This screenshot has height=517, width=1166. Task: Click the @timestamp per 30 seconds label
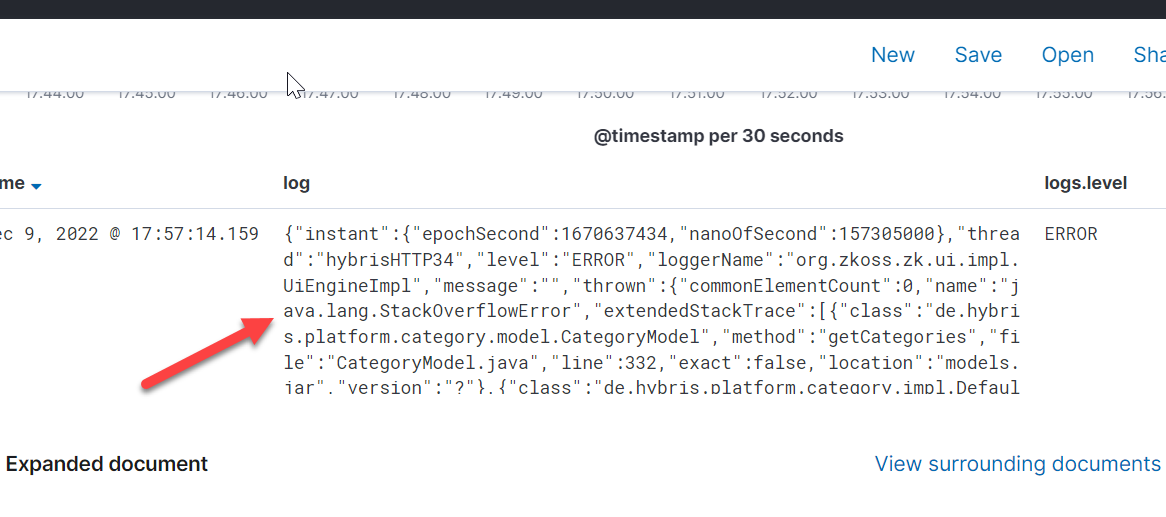pos(718,136)
